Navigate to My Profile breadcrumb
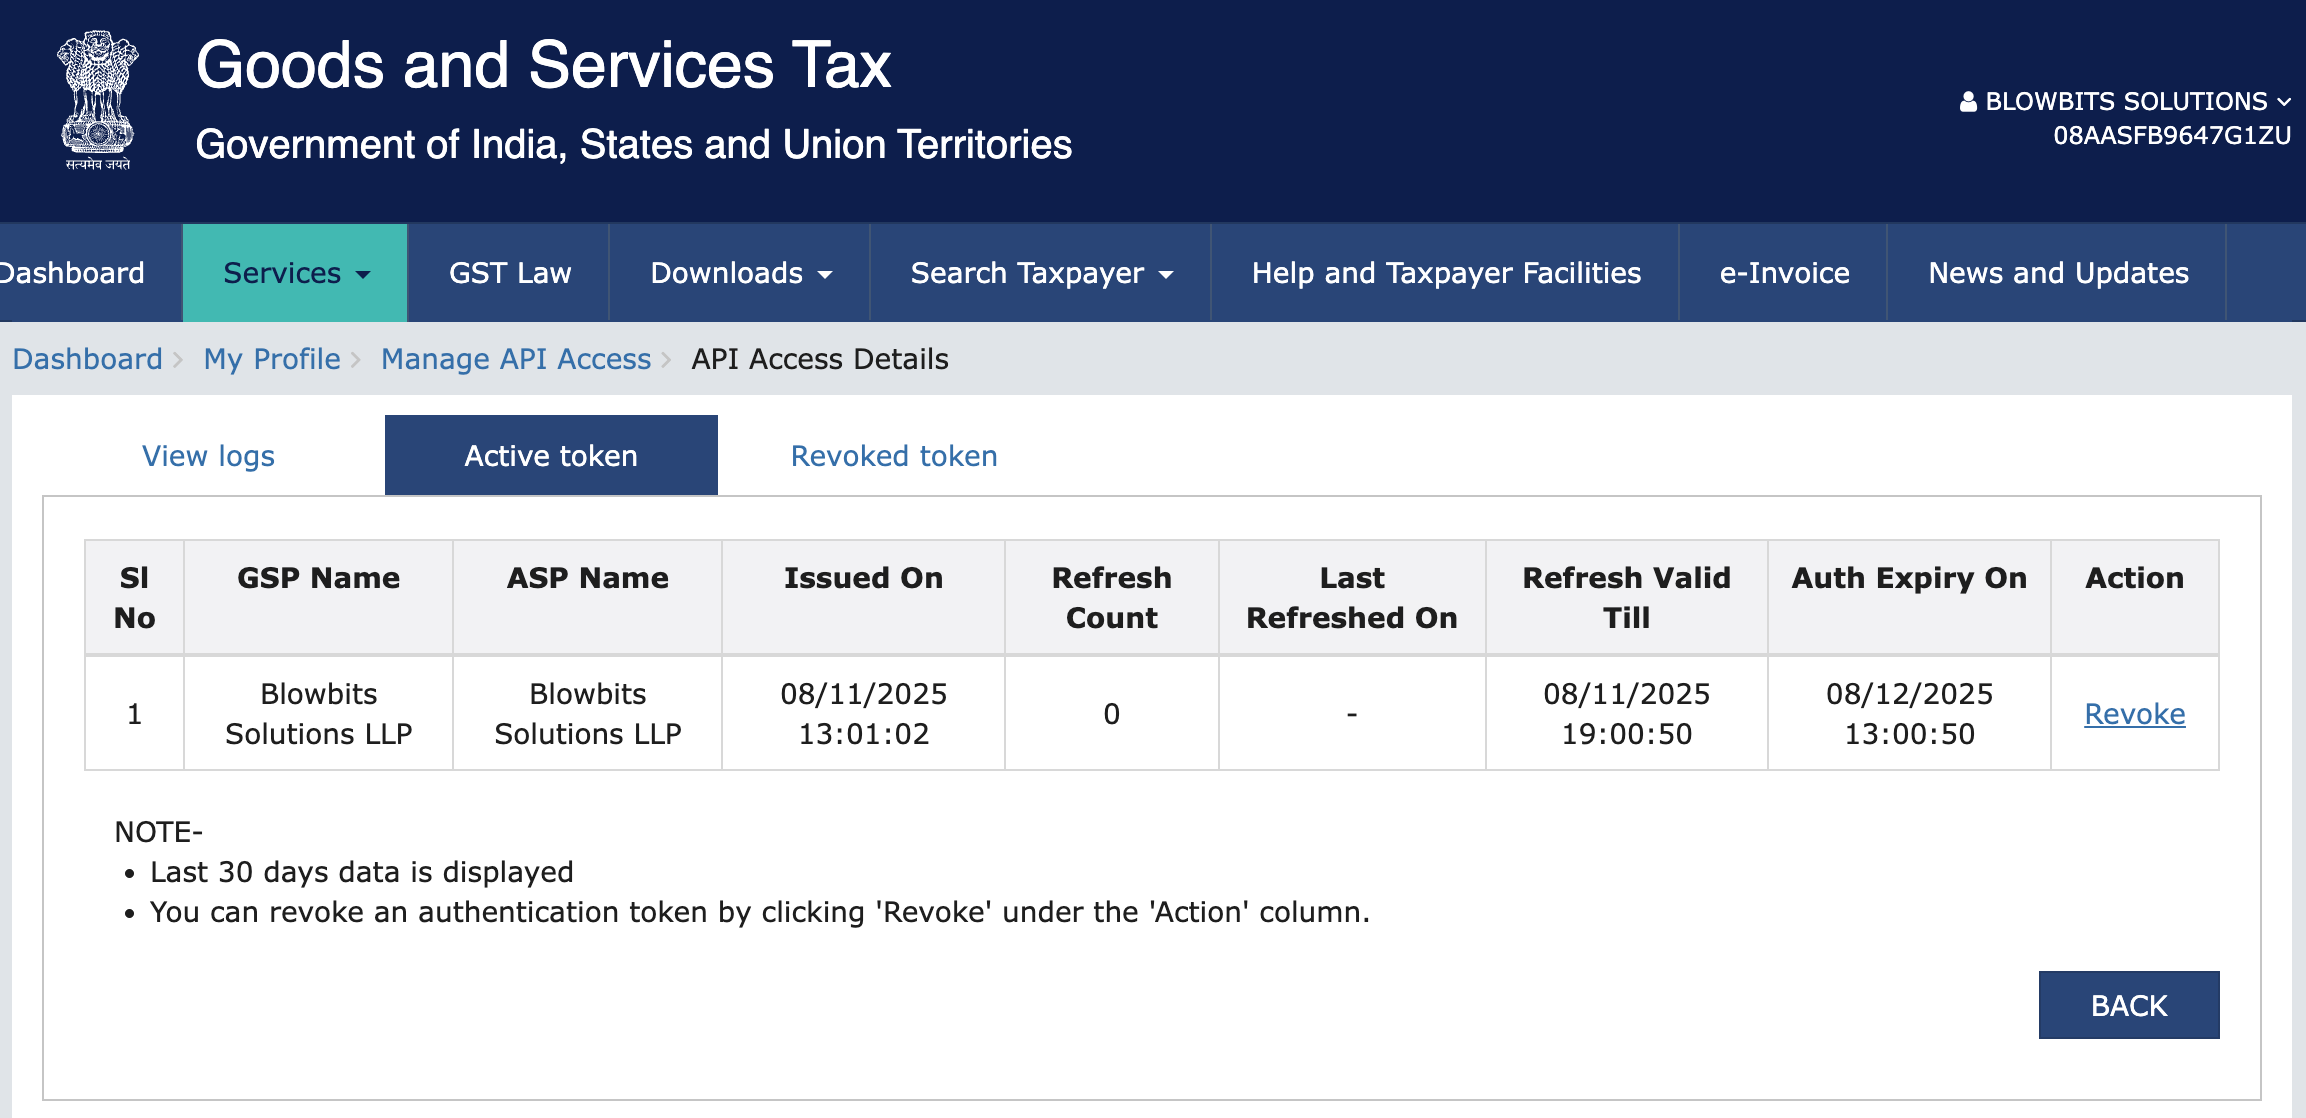The height and width of the screenshot is (1118, 2306). 270,359
